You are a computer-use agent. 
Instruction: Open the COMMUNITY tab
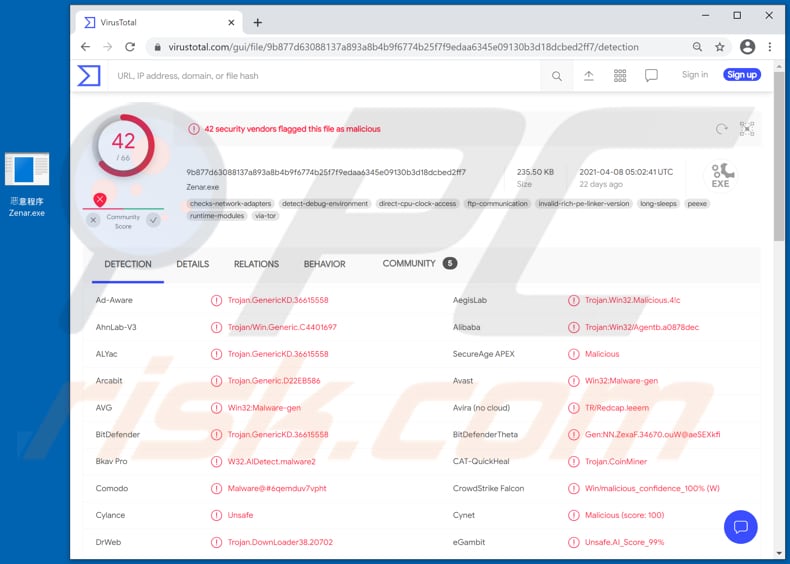(419, 264)
